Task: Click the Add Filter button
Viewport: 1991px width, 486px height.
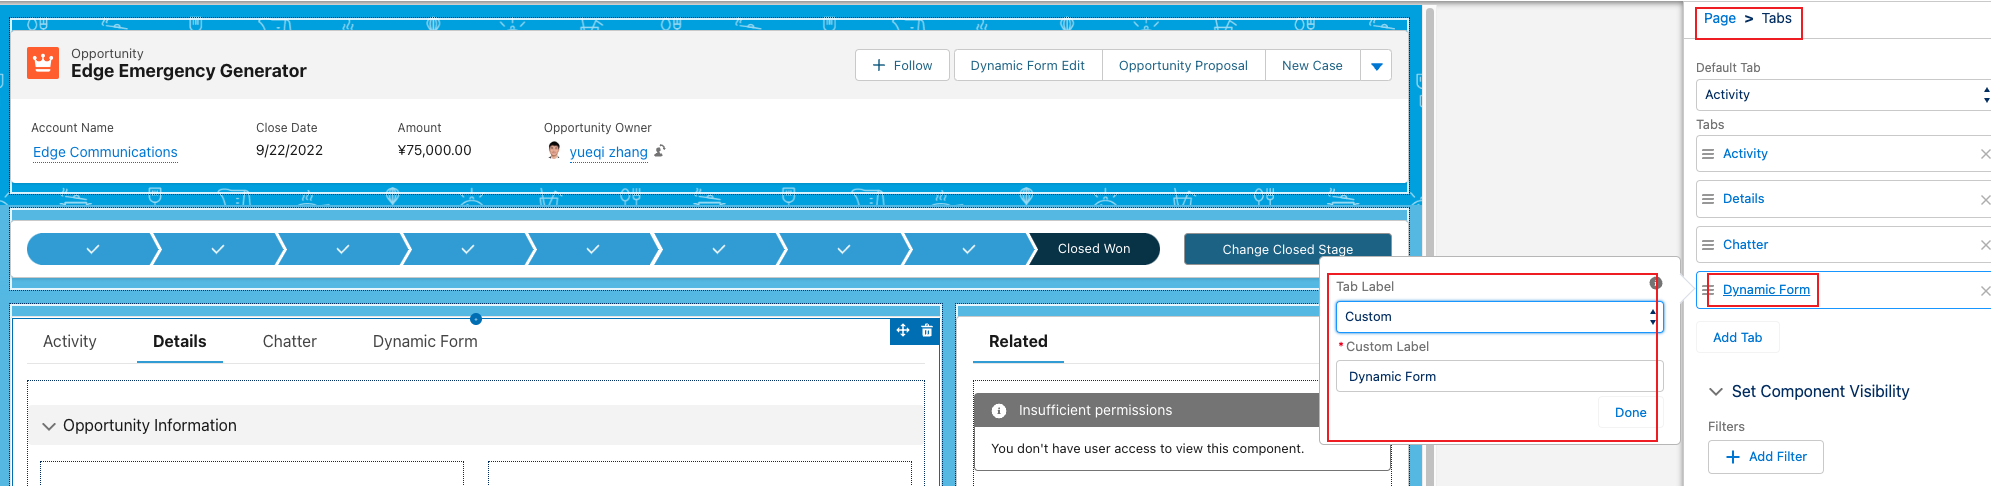Action: click(1766, 457)
